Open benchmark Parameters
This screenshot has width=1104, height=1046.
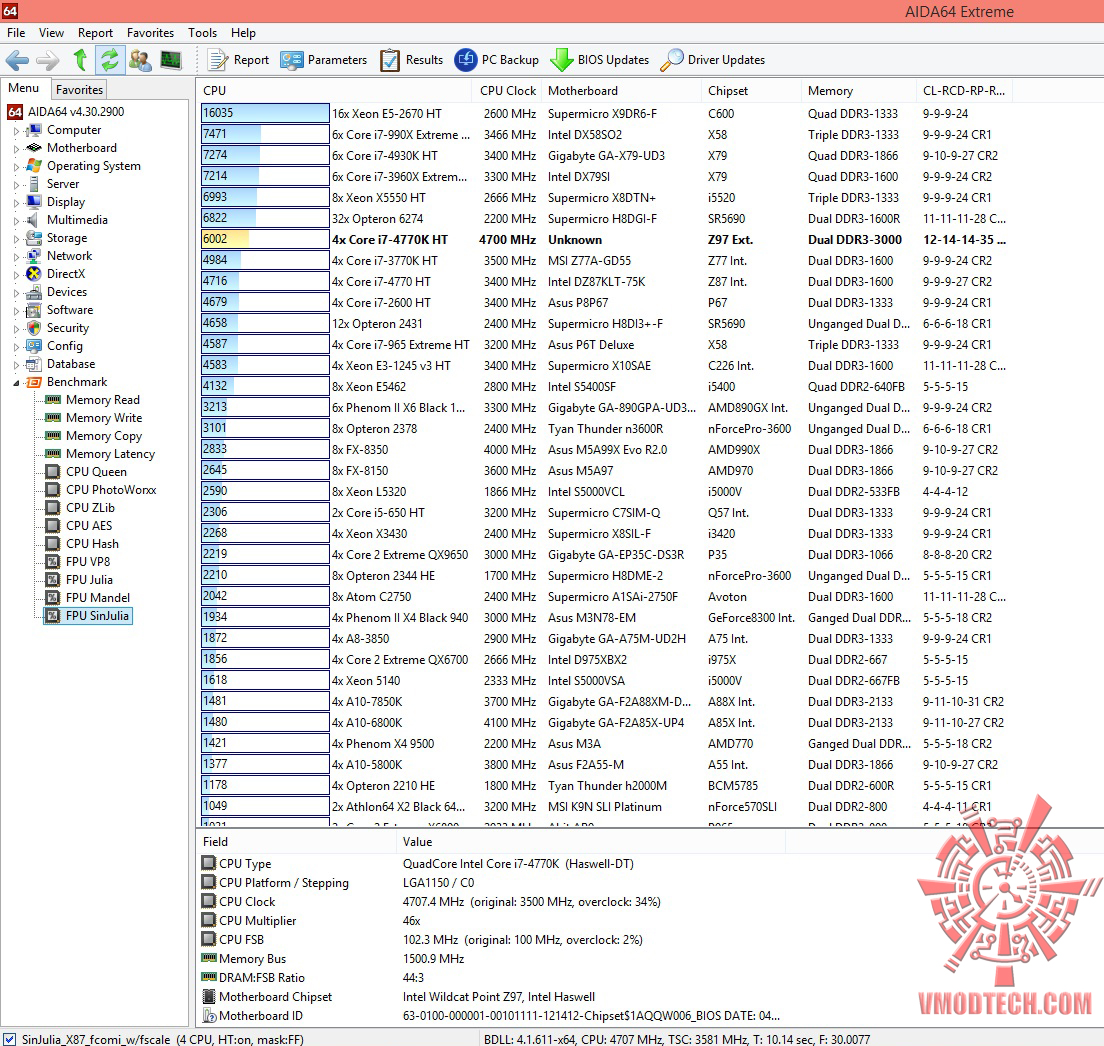pyautogui.click(x=323, y=60)
